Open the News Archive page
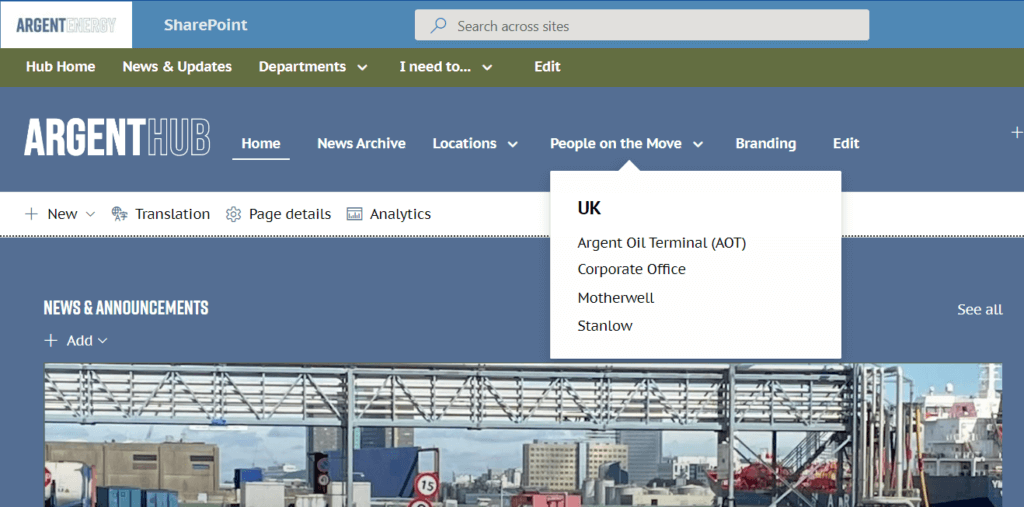Viewport: 1024px width, 507px height. pos(361,143)
